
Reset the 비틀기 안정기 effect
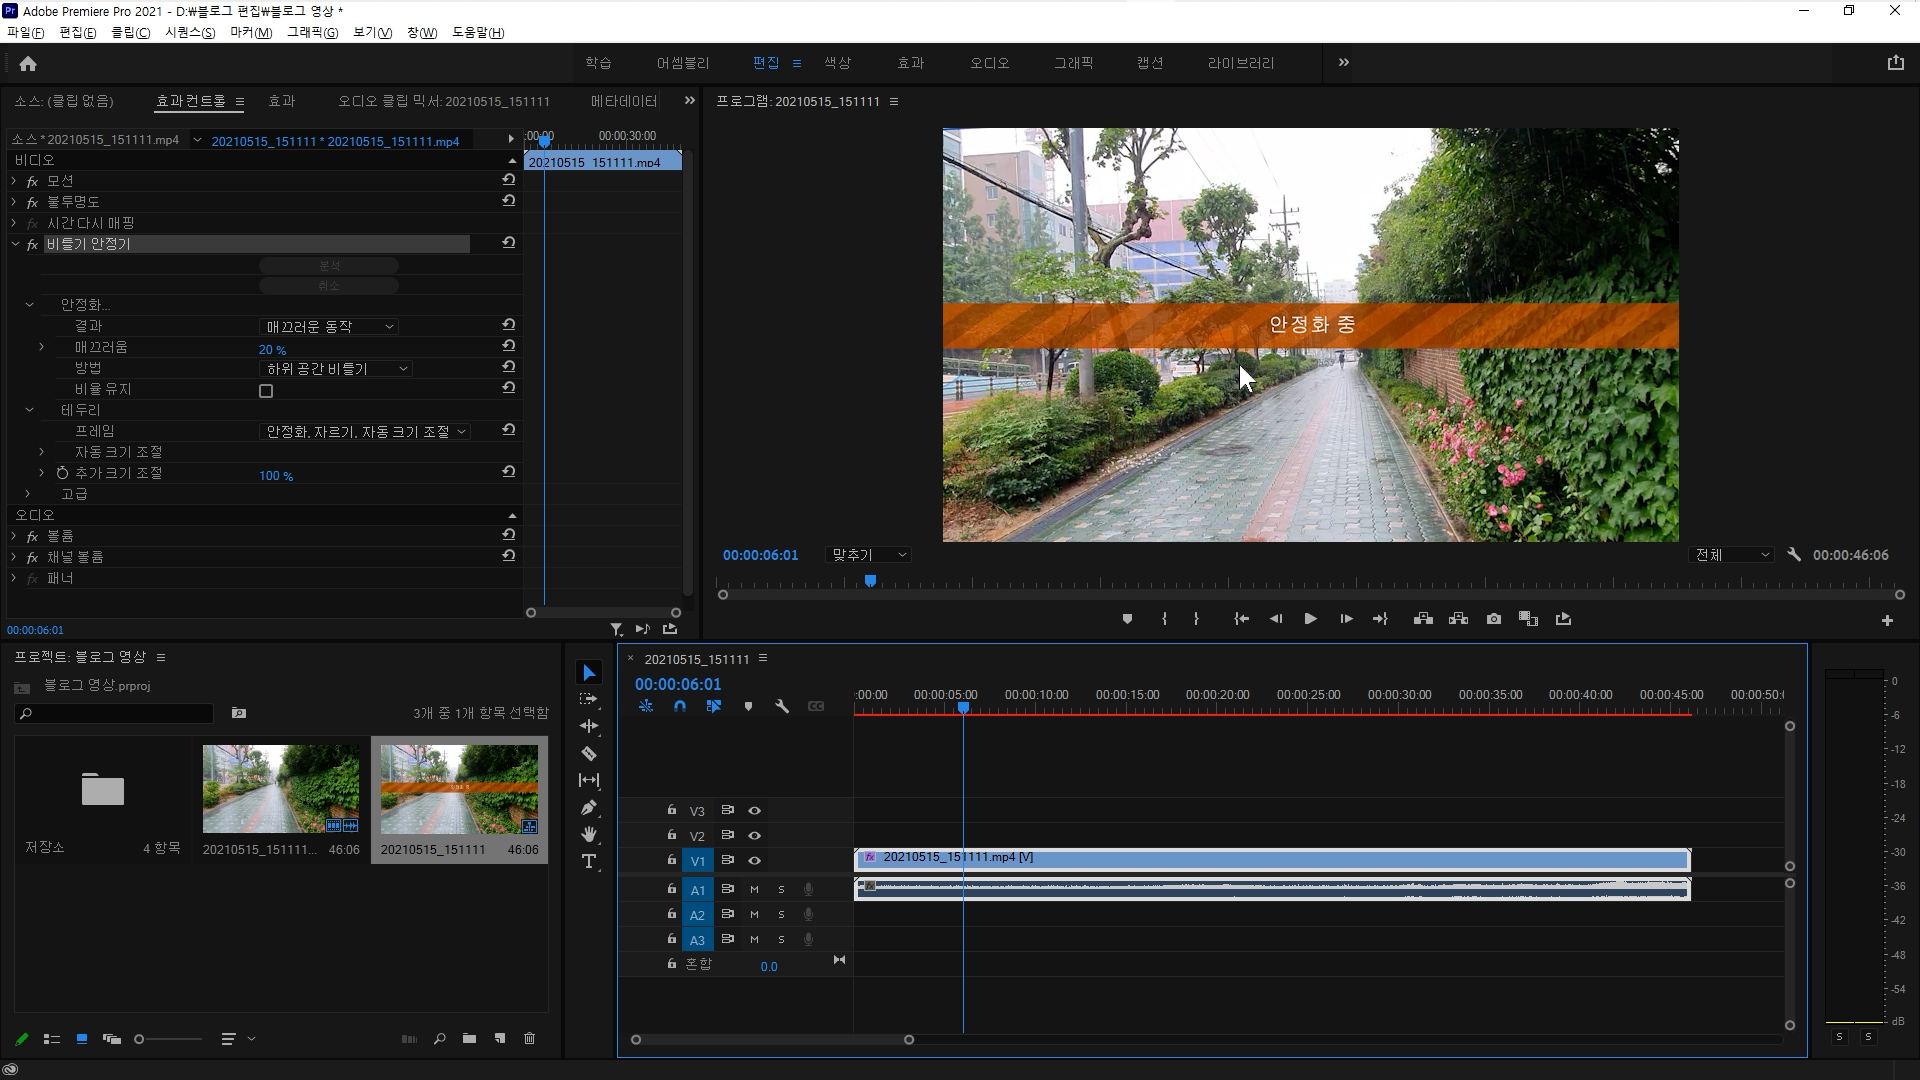(x=509, y=243)
